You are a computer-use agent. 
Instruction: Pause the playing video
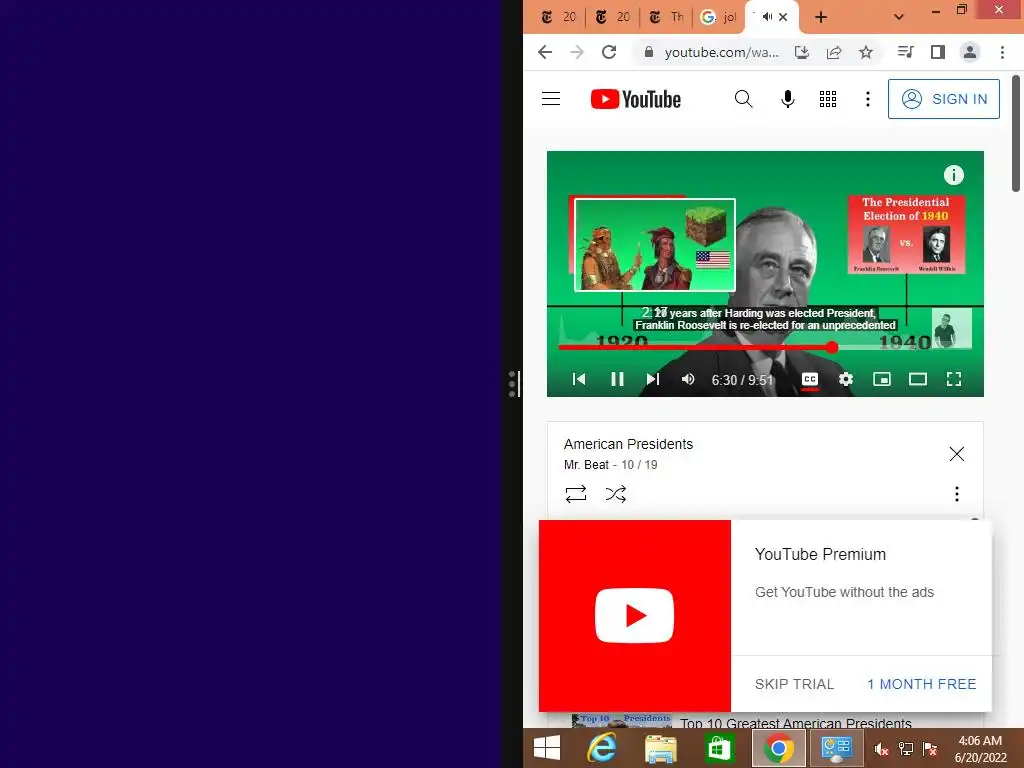[x=617, y=379]
